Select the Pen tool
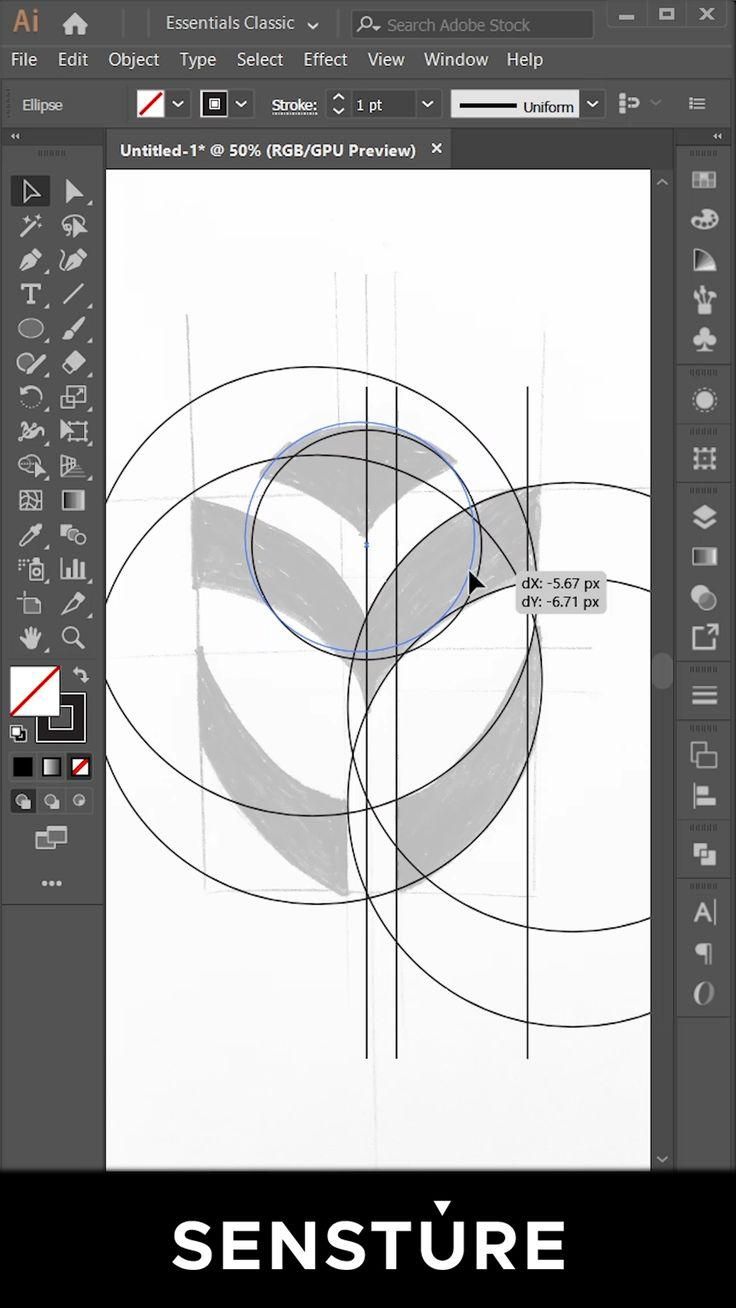Image resolution: width=736 pixels, height=1308 pixels. [x=31, y=260]
